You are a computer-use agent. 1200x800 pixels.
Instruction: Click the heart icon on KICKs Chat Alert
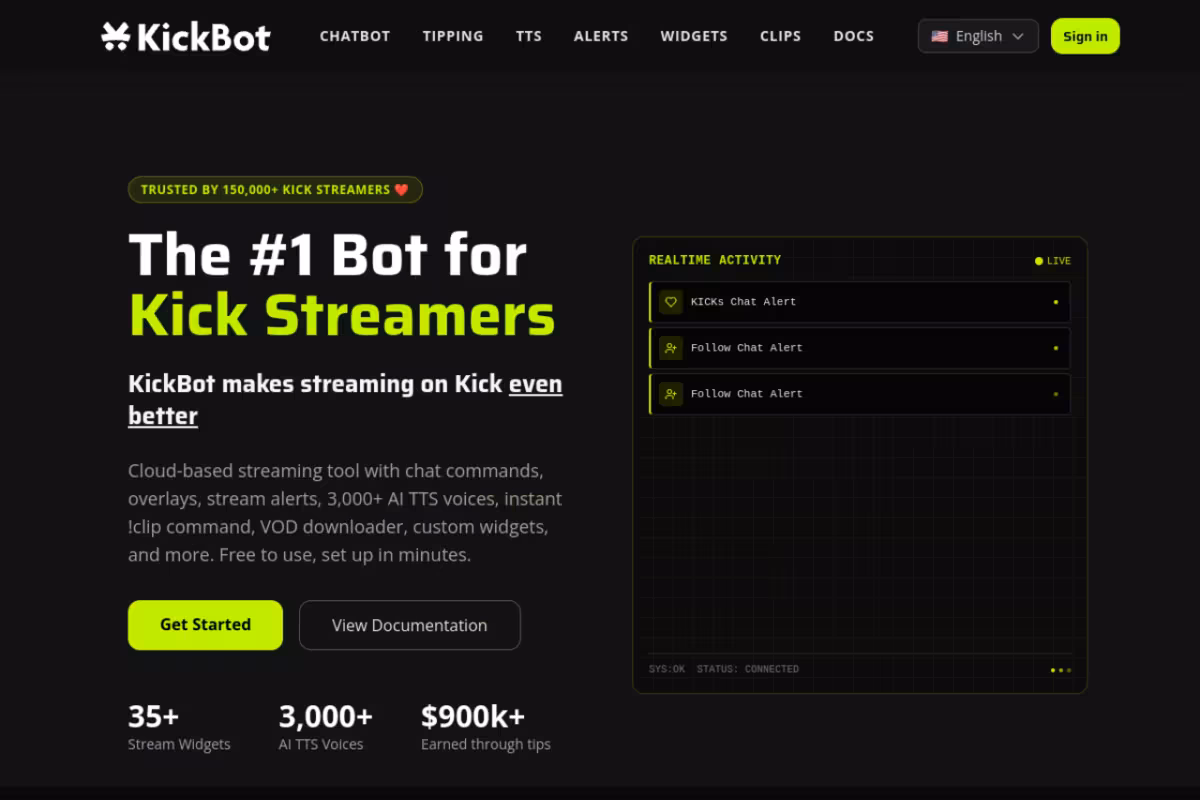(671, 302)
